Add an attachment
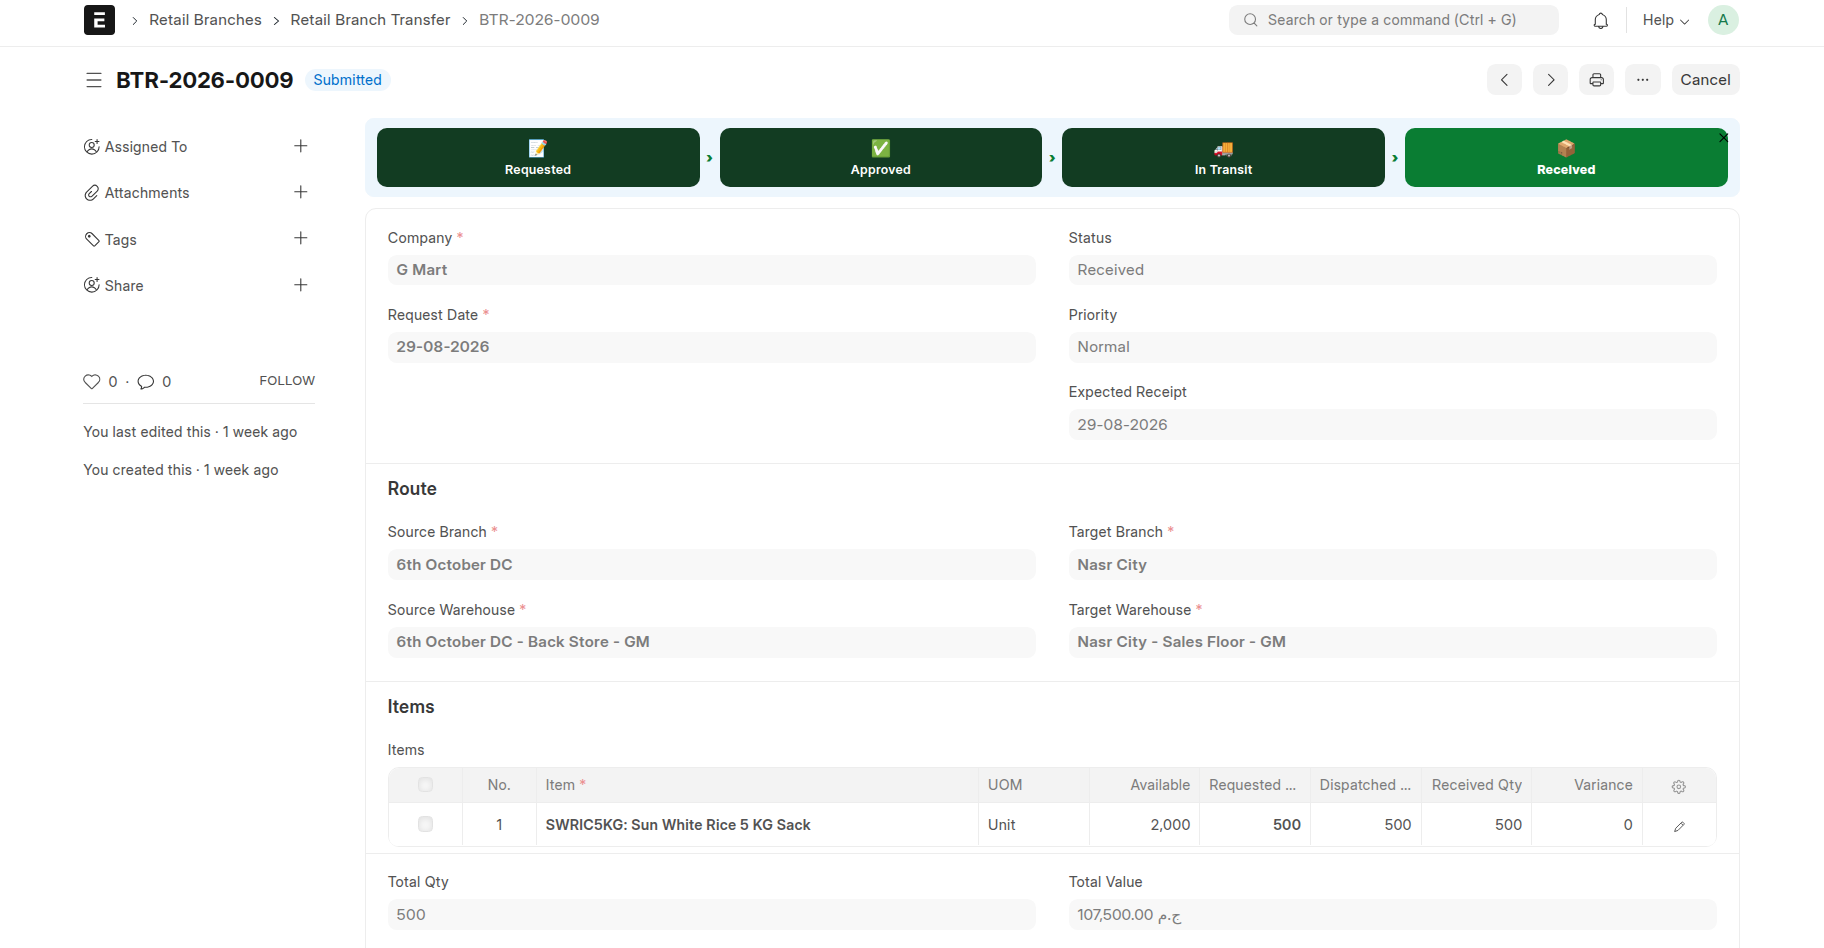The height and width of the screenshot is (948, 1824). (x=300, y=192)
